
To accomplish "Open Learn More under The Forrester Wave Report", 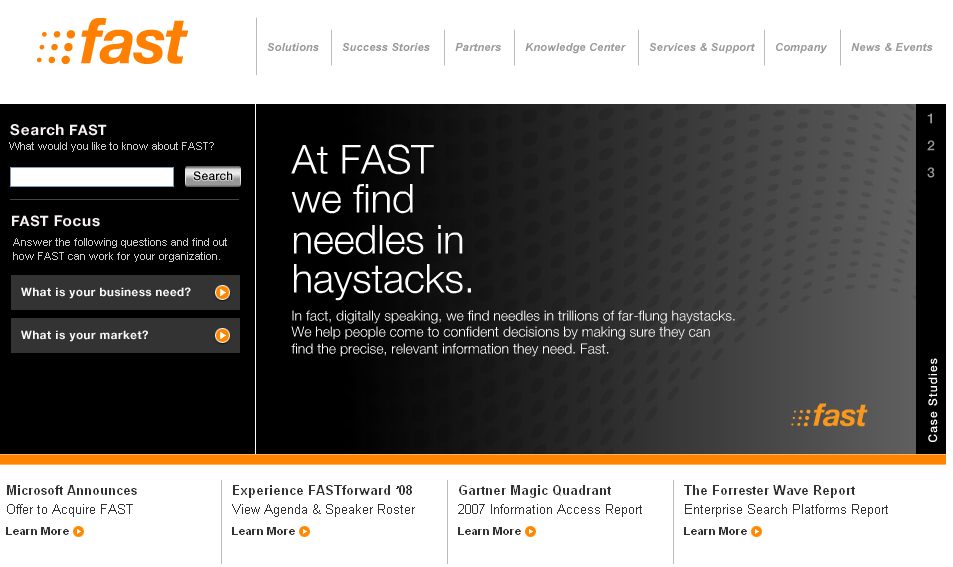I will tap(715, 531).
